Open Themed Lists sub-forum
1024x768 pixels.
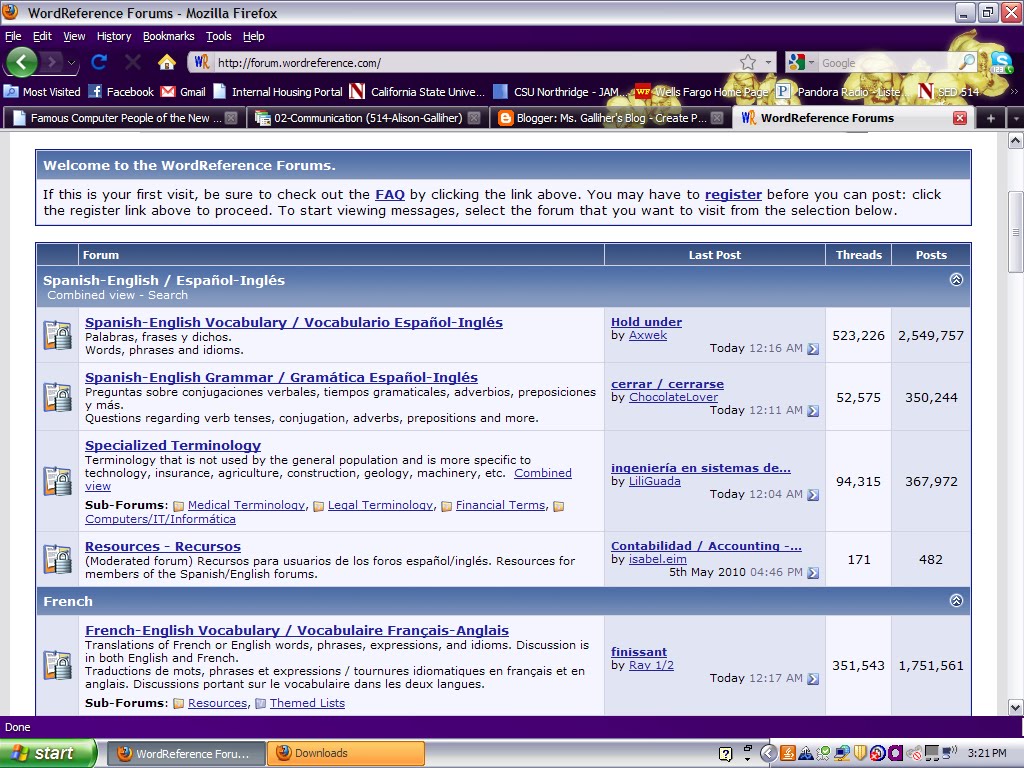(307, 703)
